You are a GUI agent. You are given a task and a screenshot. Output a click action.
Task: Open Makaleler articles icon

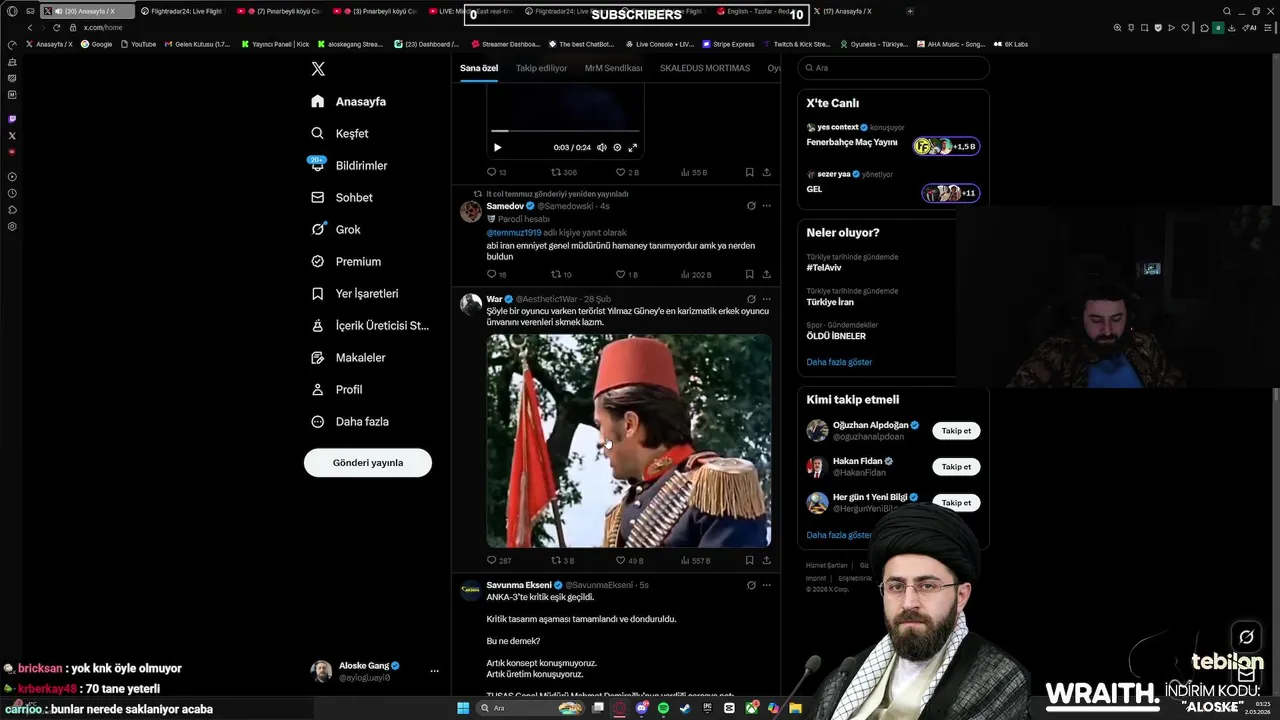pos(318,357)
